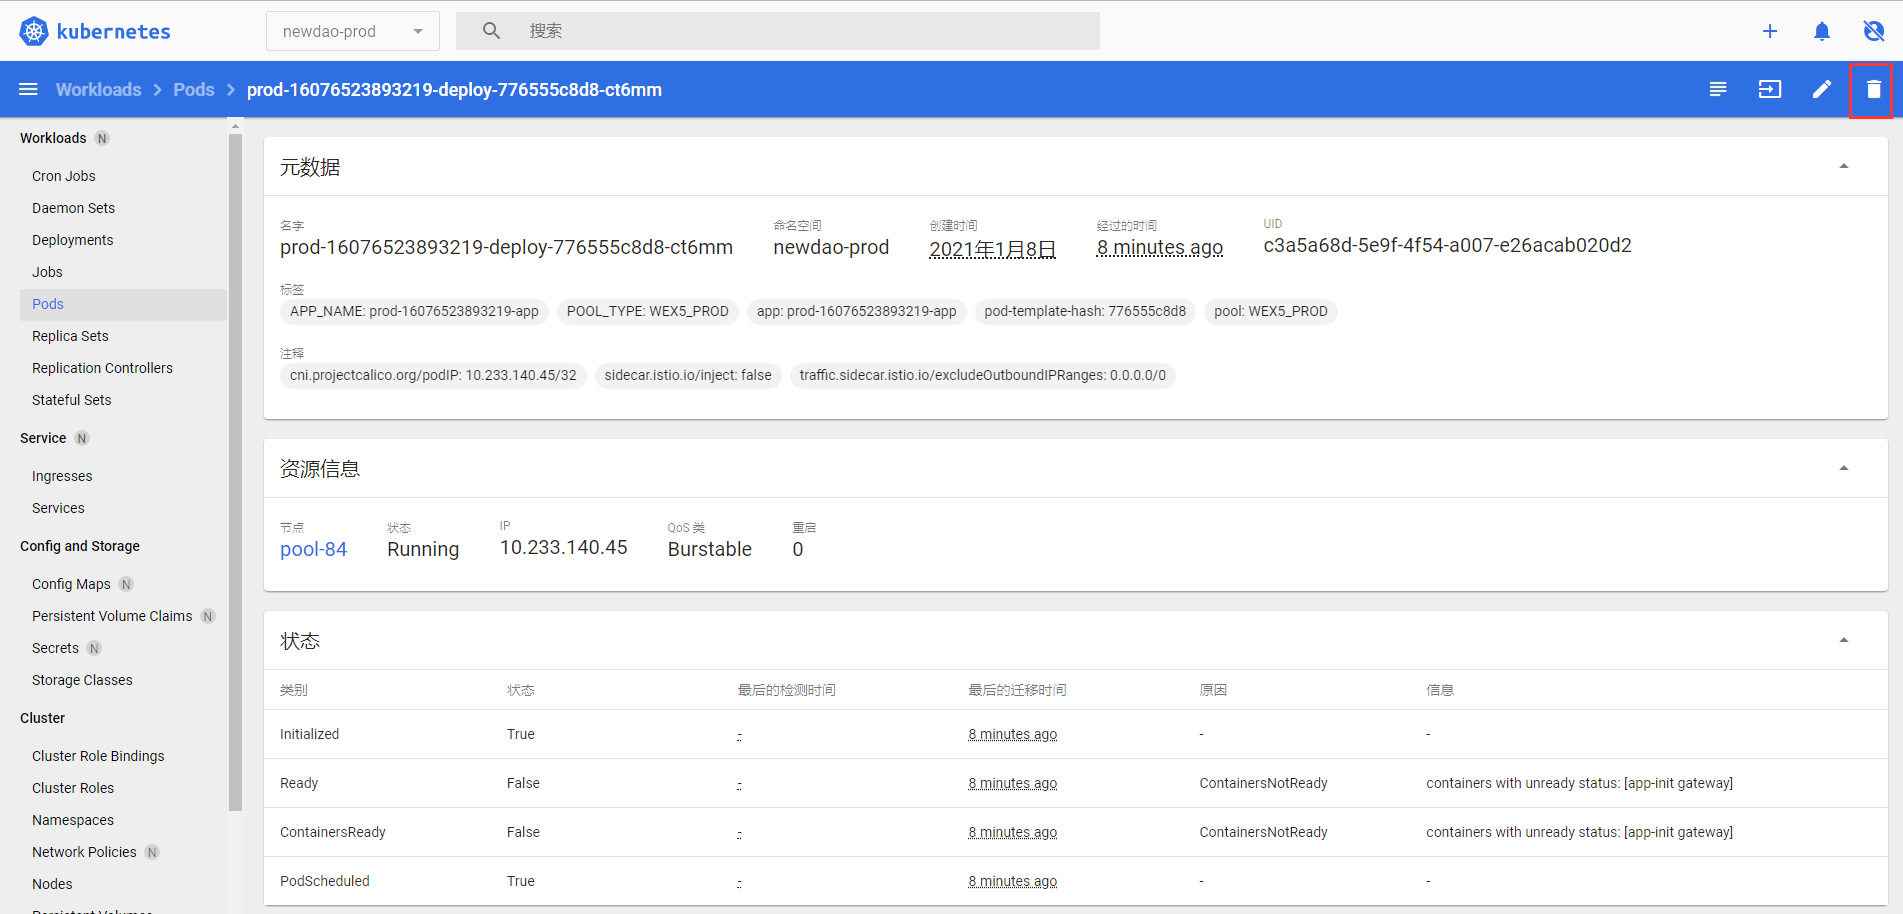This screenshot has height=914, width=1903.
Task: Open Nodes in sidebar
Action: 52,884
